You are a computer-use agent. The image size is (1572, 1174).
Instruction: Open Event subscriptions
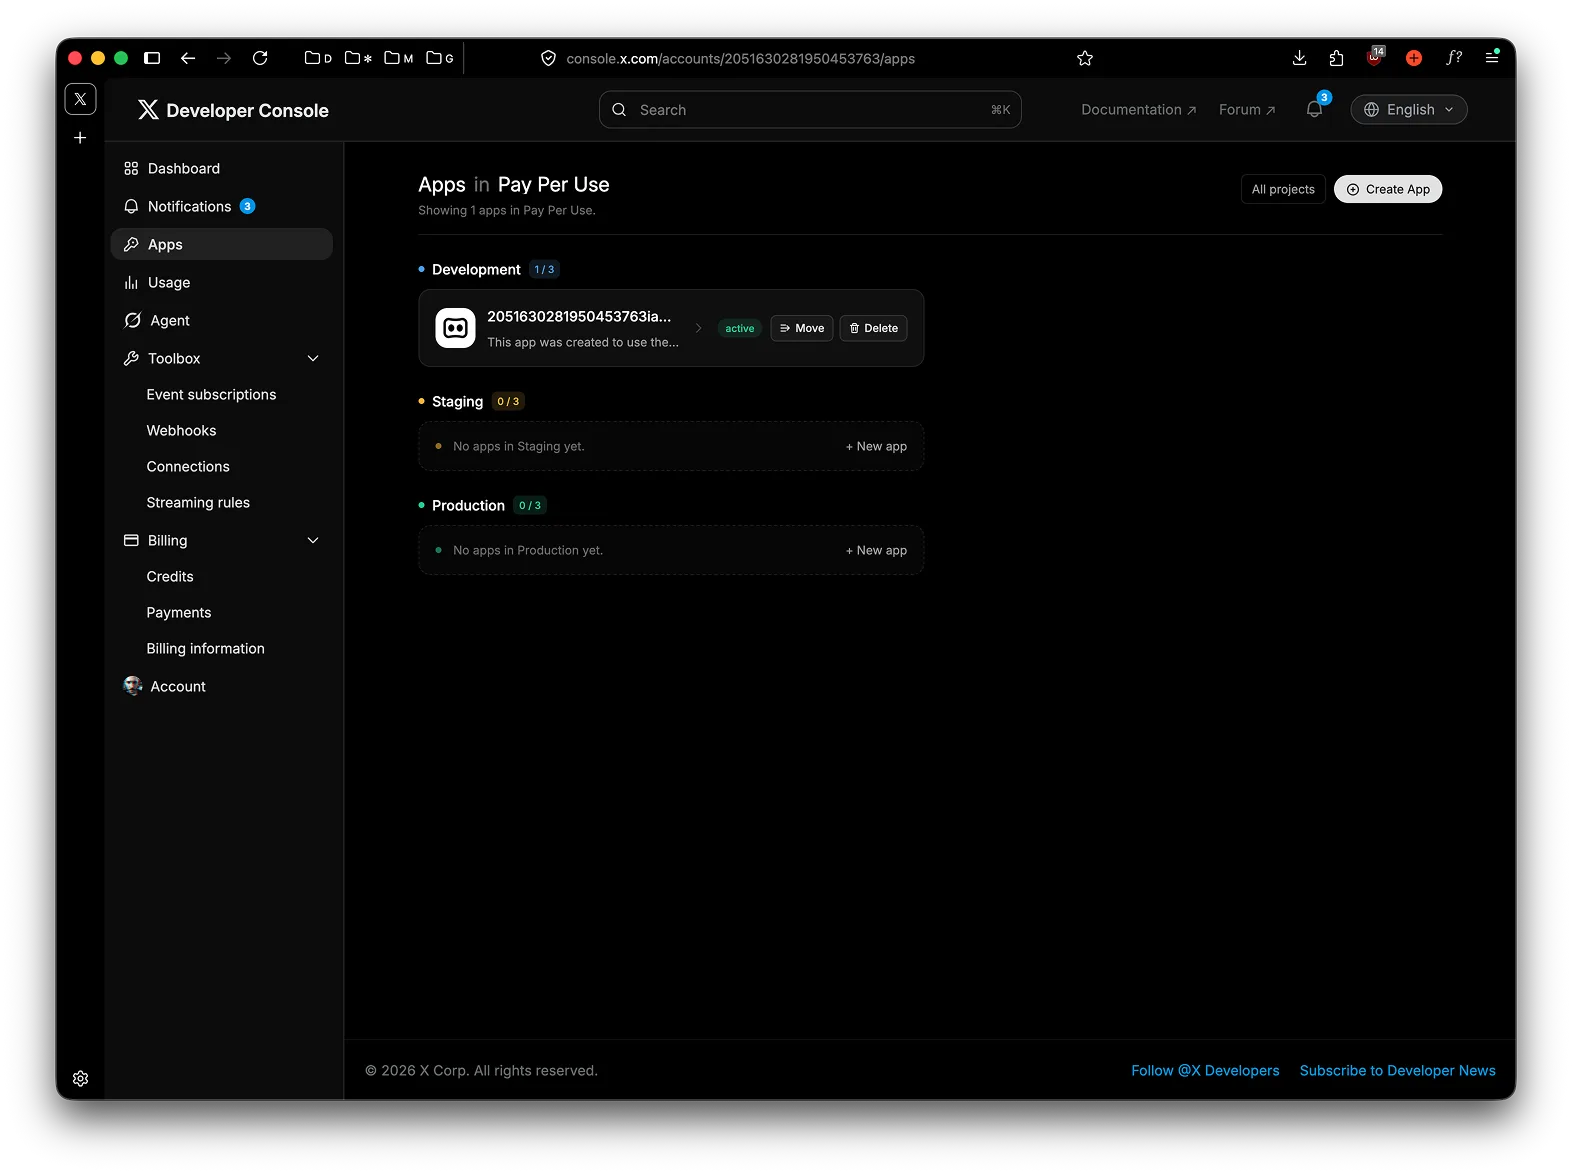[x=211, y=394]
